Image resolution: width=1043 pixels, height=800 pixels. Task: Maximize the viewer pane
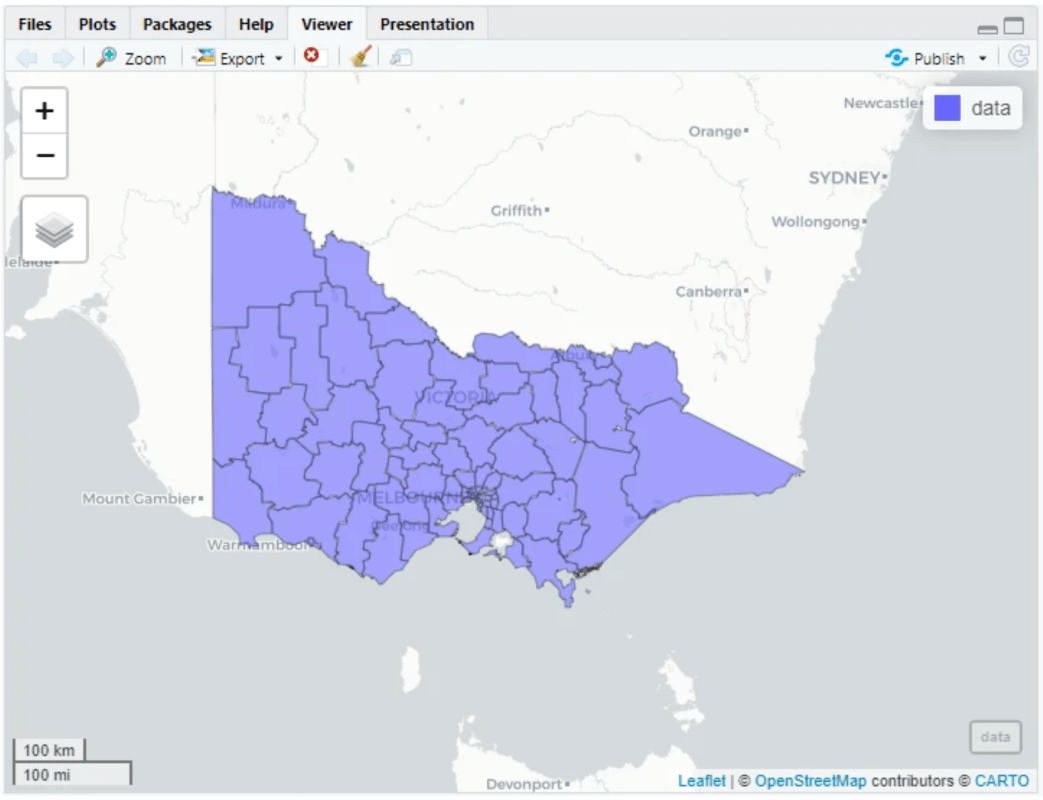click(x=1014, y=27)
